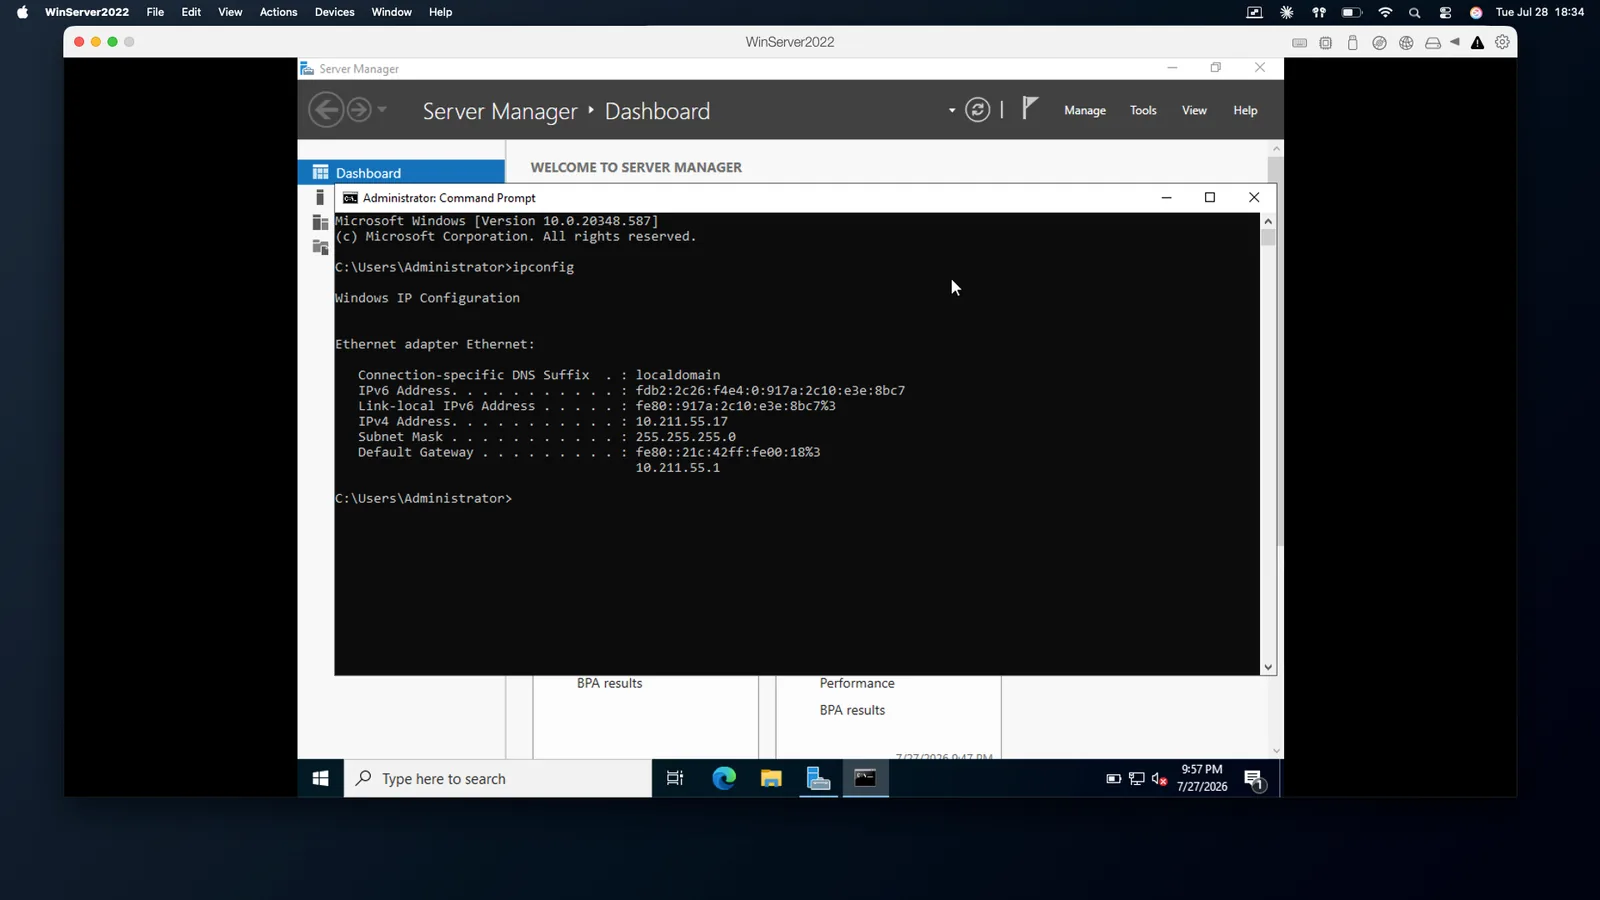Select All Servers icon in sidebar
Image resolution: width=1600 pixels, height=900 pixels.
[320, 222]
